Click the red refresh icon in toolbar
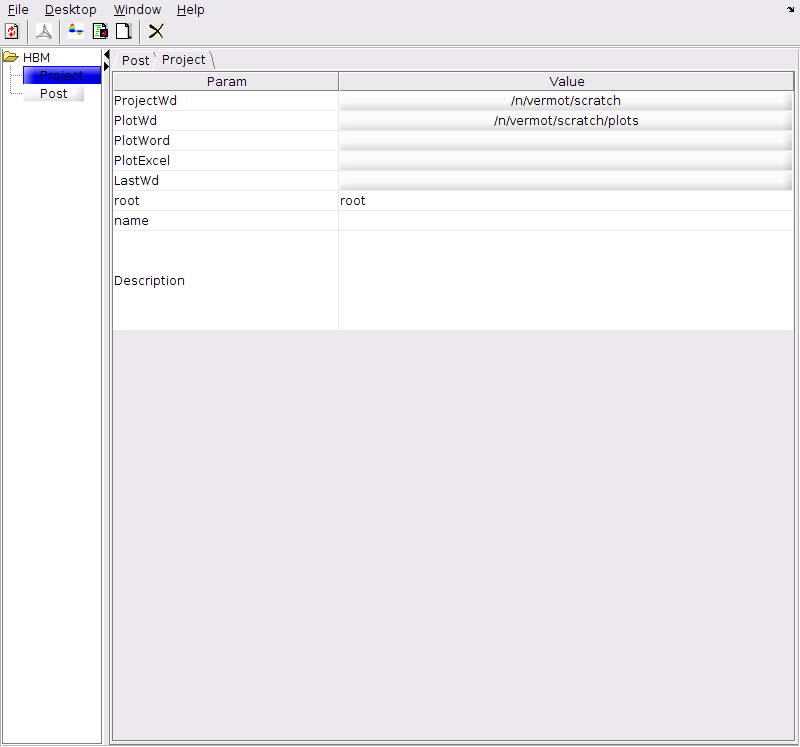This screenshot has height=747, width=800. coord(12,31)
